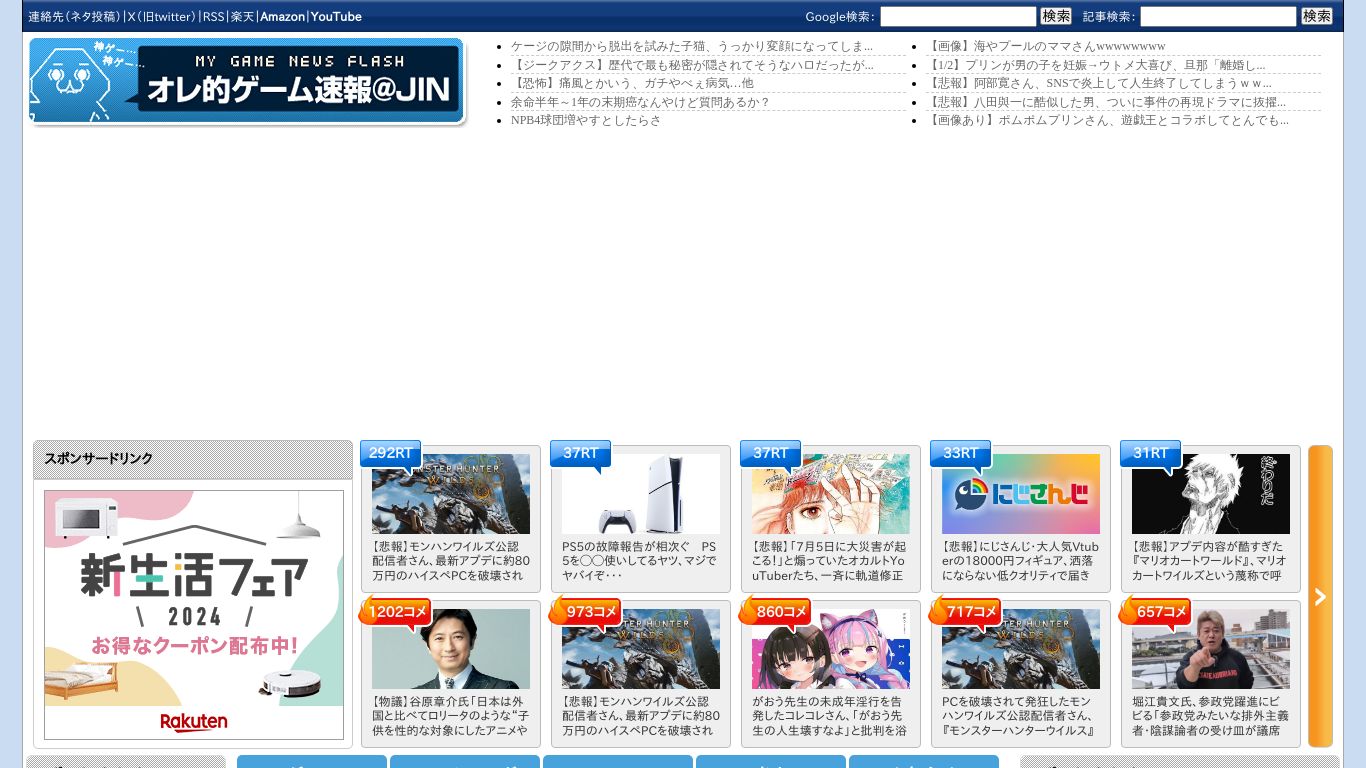The height and width of the screenshot is (768, 1366).
Task: Click the 973コメ flame comment badge
Action: point(586,611)
